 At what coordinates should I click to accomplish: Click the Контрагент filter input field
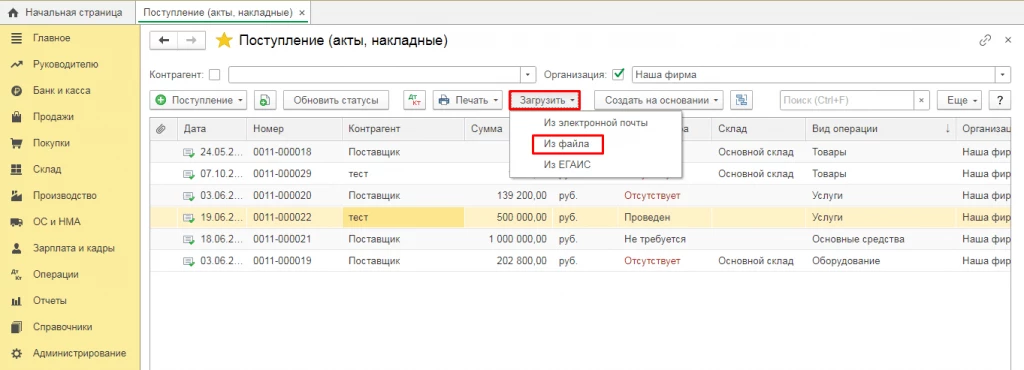coord(374,74)
